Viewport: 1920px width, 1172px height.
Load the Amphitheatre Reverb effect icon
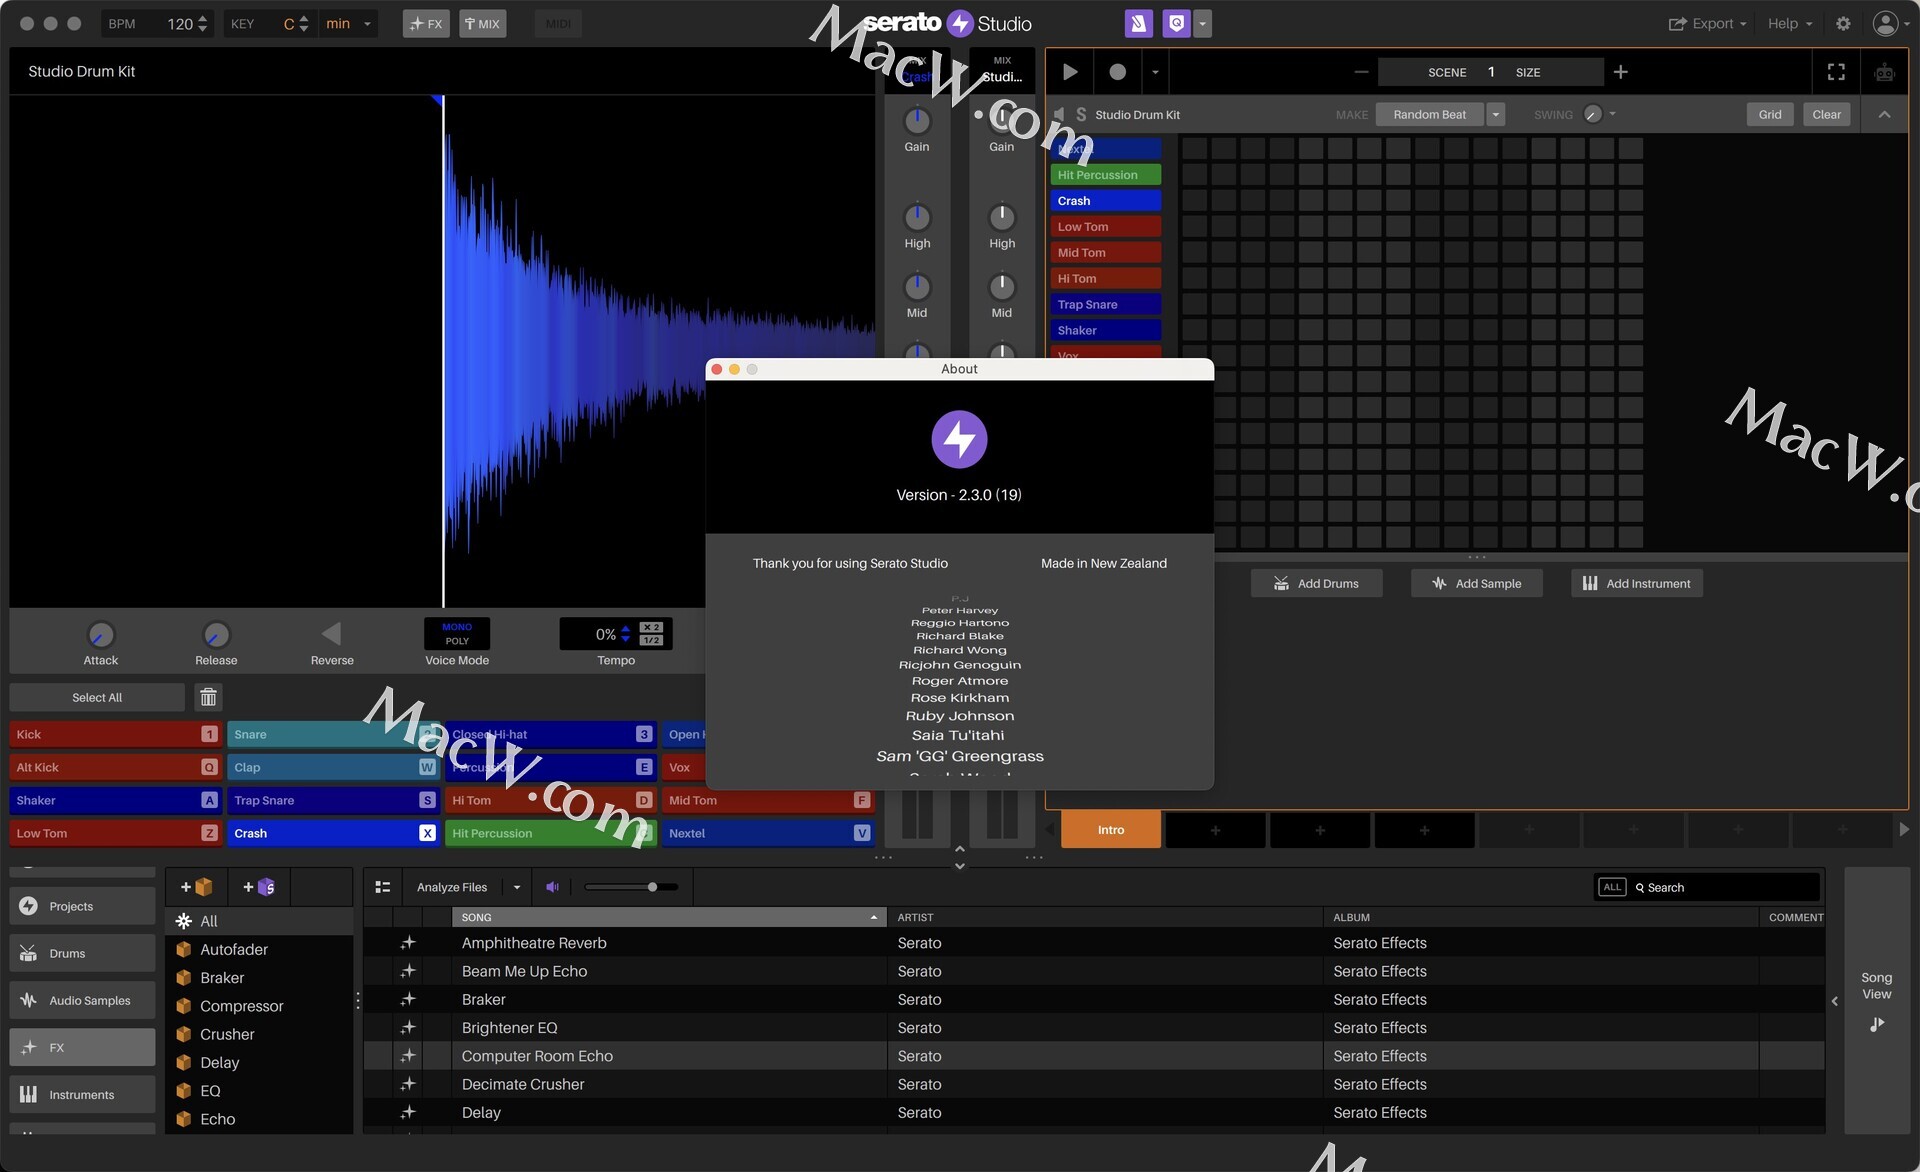click(408, 943)
